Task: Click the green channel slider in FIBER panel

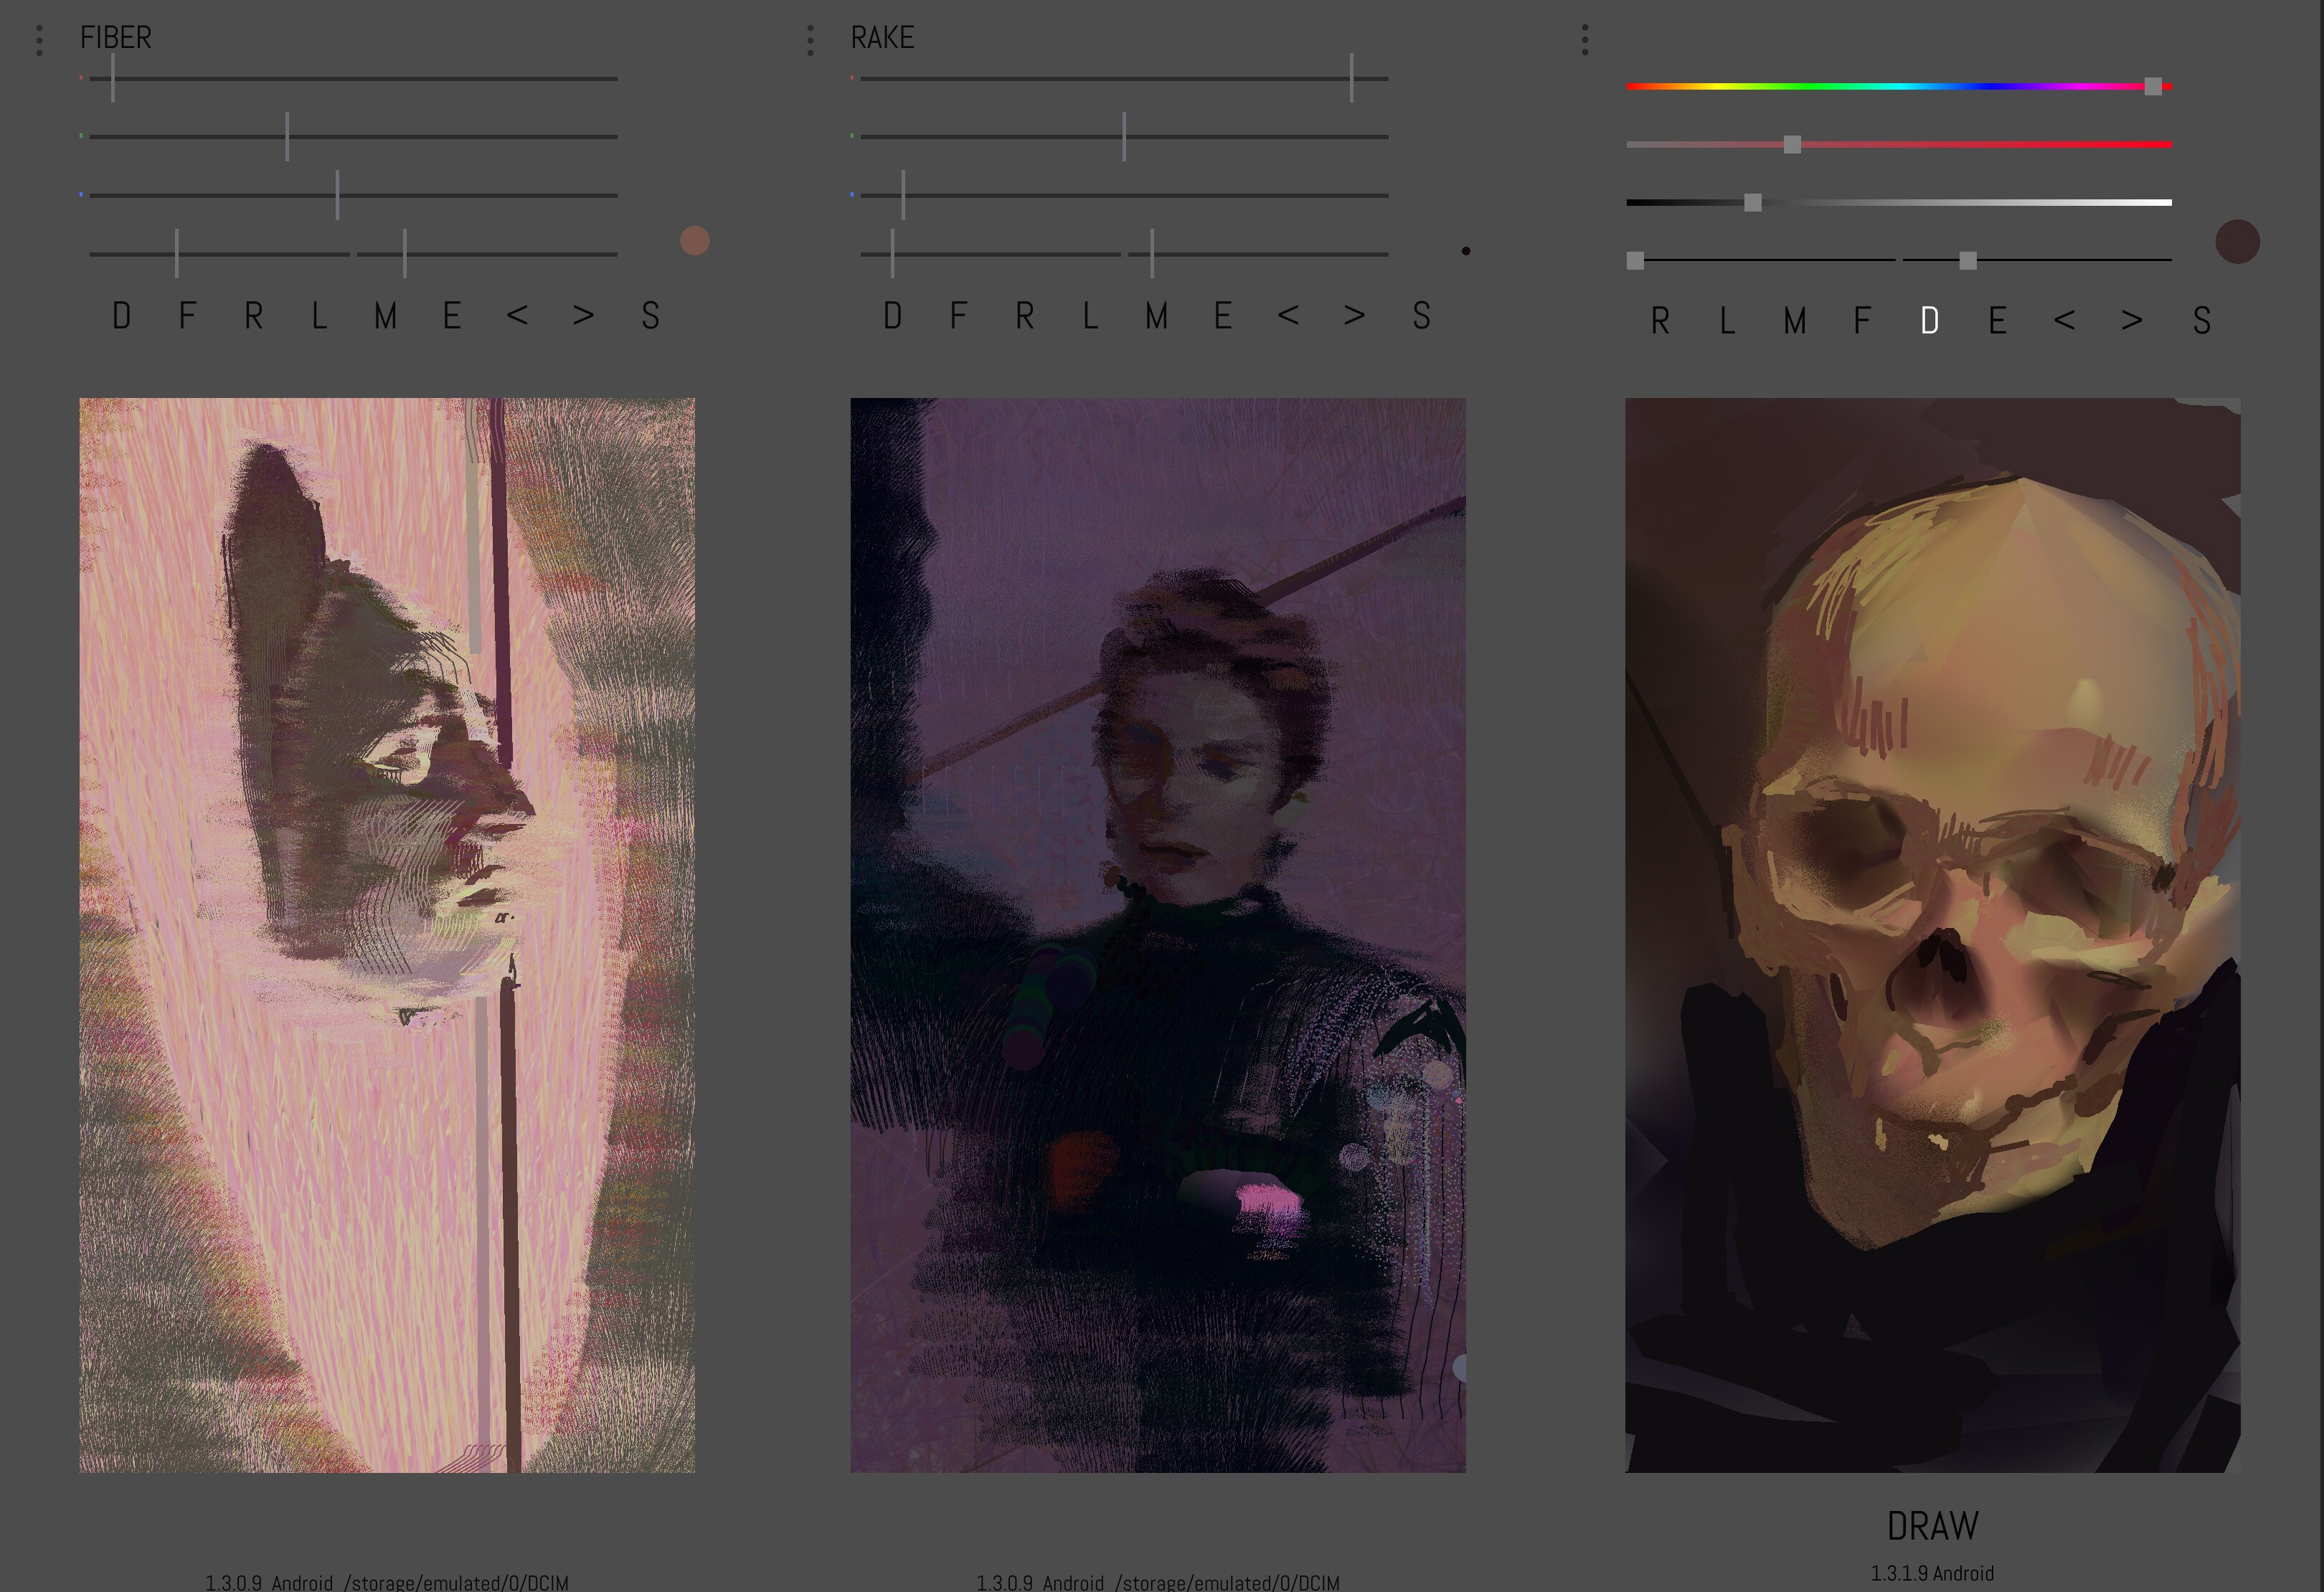Action: pos(353,136)
